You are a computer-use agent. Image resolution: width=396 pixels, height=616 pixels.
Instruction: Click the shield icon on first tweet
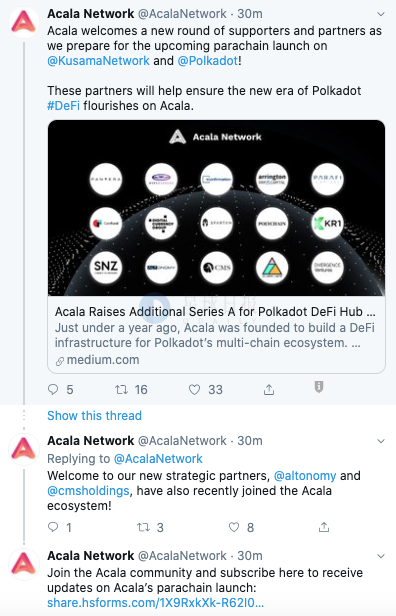(319, 387)
